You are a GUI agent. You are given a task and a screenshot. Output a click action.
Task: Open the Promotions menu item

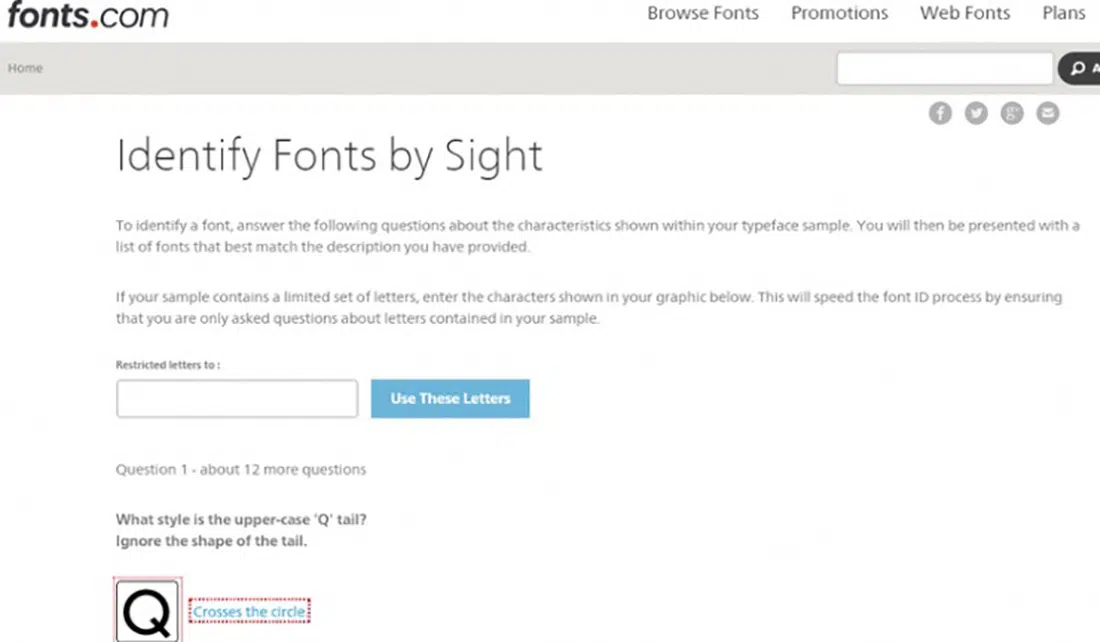pos(839,13)
